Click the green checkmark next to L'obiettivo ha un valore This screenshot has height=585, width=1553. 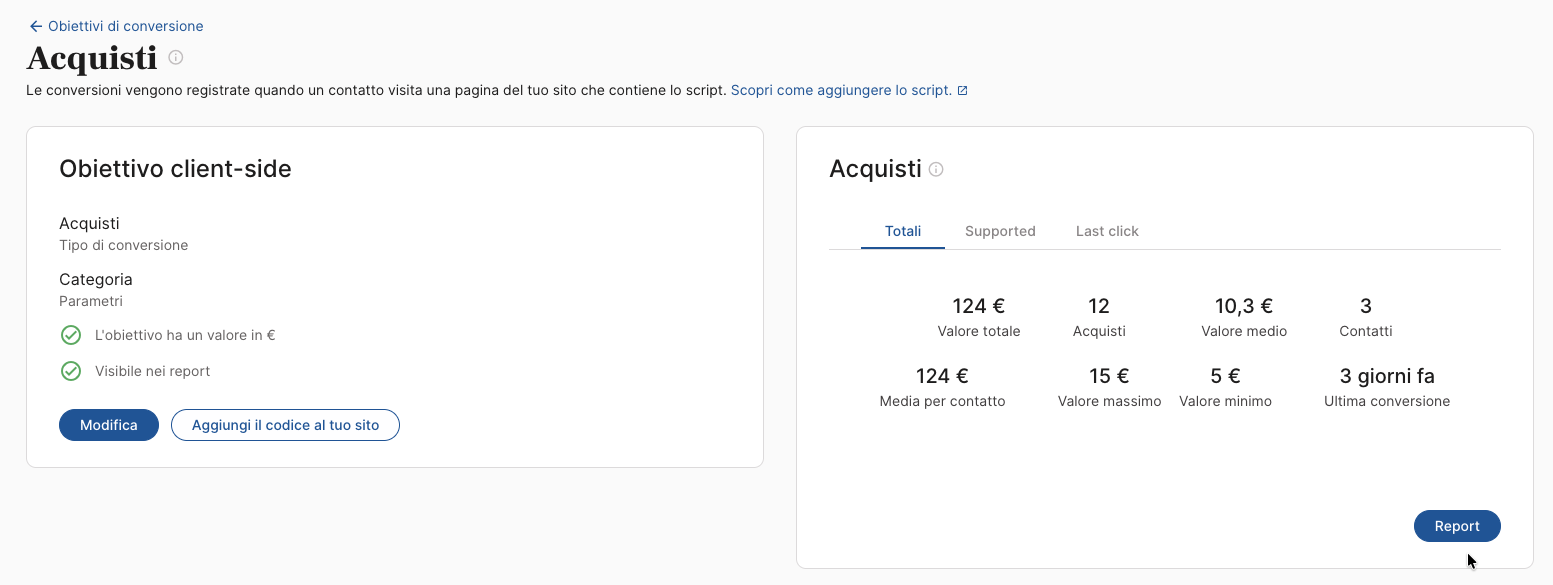click(x=71, y=335)
